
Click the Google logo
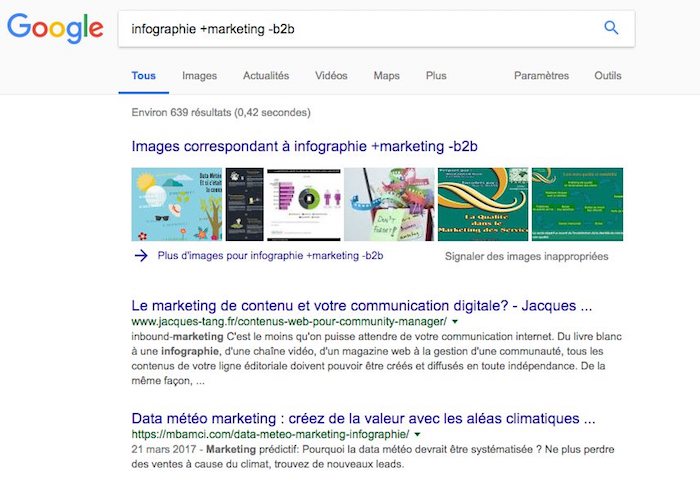55,29
